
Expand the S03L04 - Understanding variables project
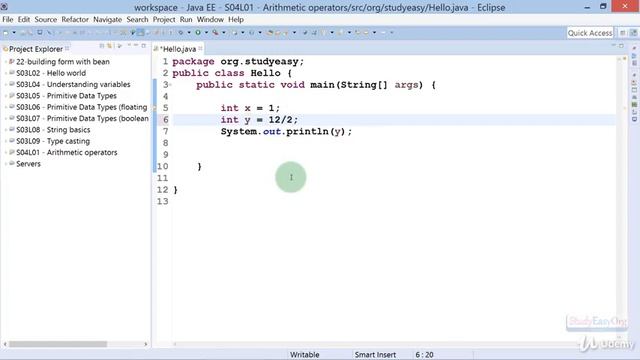click(x=5, y=84)
